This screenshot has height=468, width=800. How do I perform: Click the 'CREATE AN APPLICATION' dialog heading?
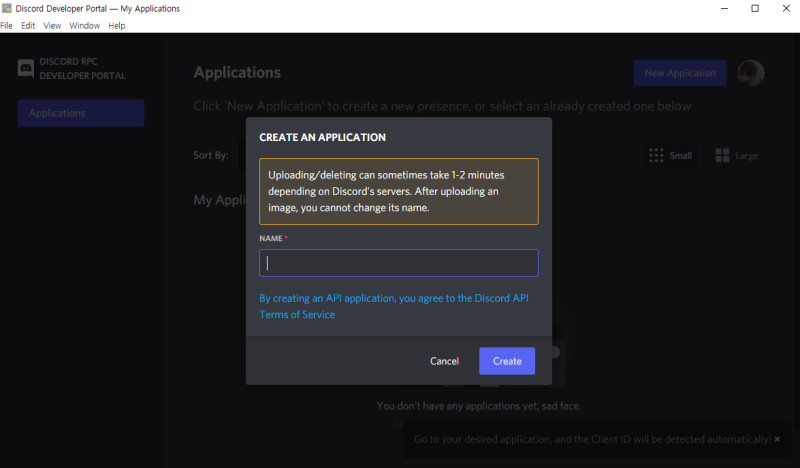tap(322, 137)
